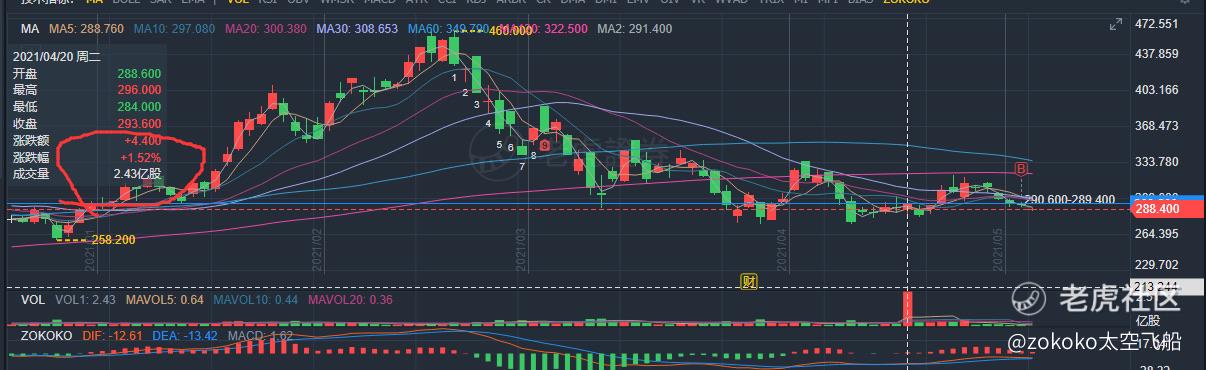Click the 290.600-289.400 price range label
The height and width of the screenshot is (370, 1206).
(x=1071, y=199)
